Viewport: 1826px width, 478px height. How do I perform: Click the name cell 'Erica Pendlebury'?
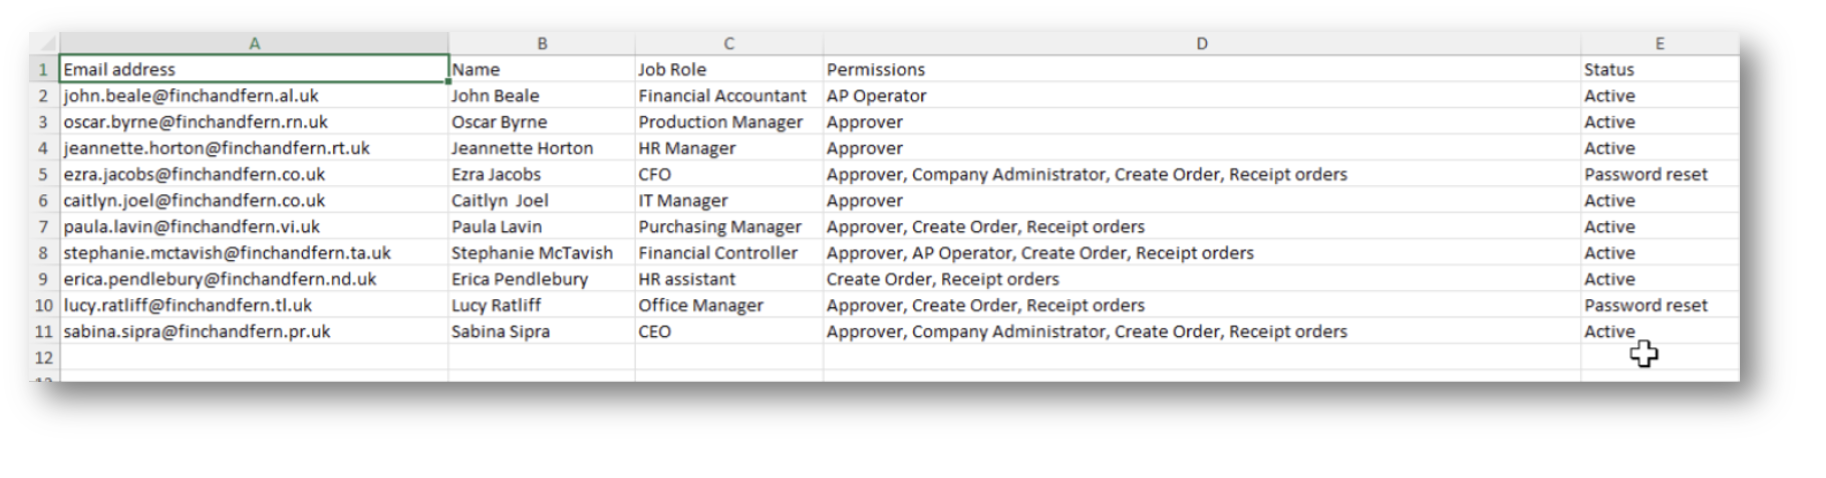point(541,279)
